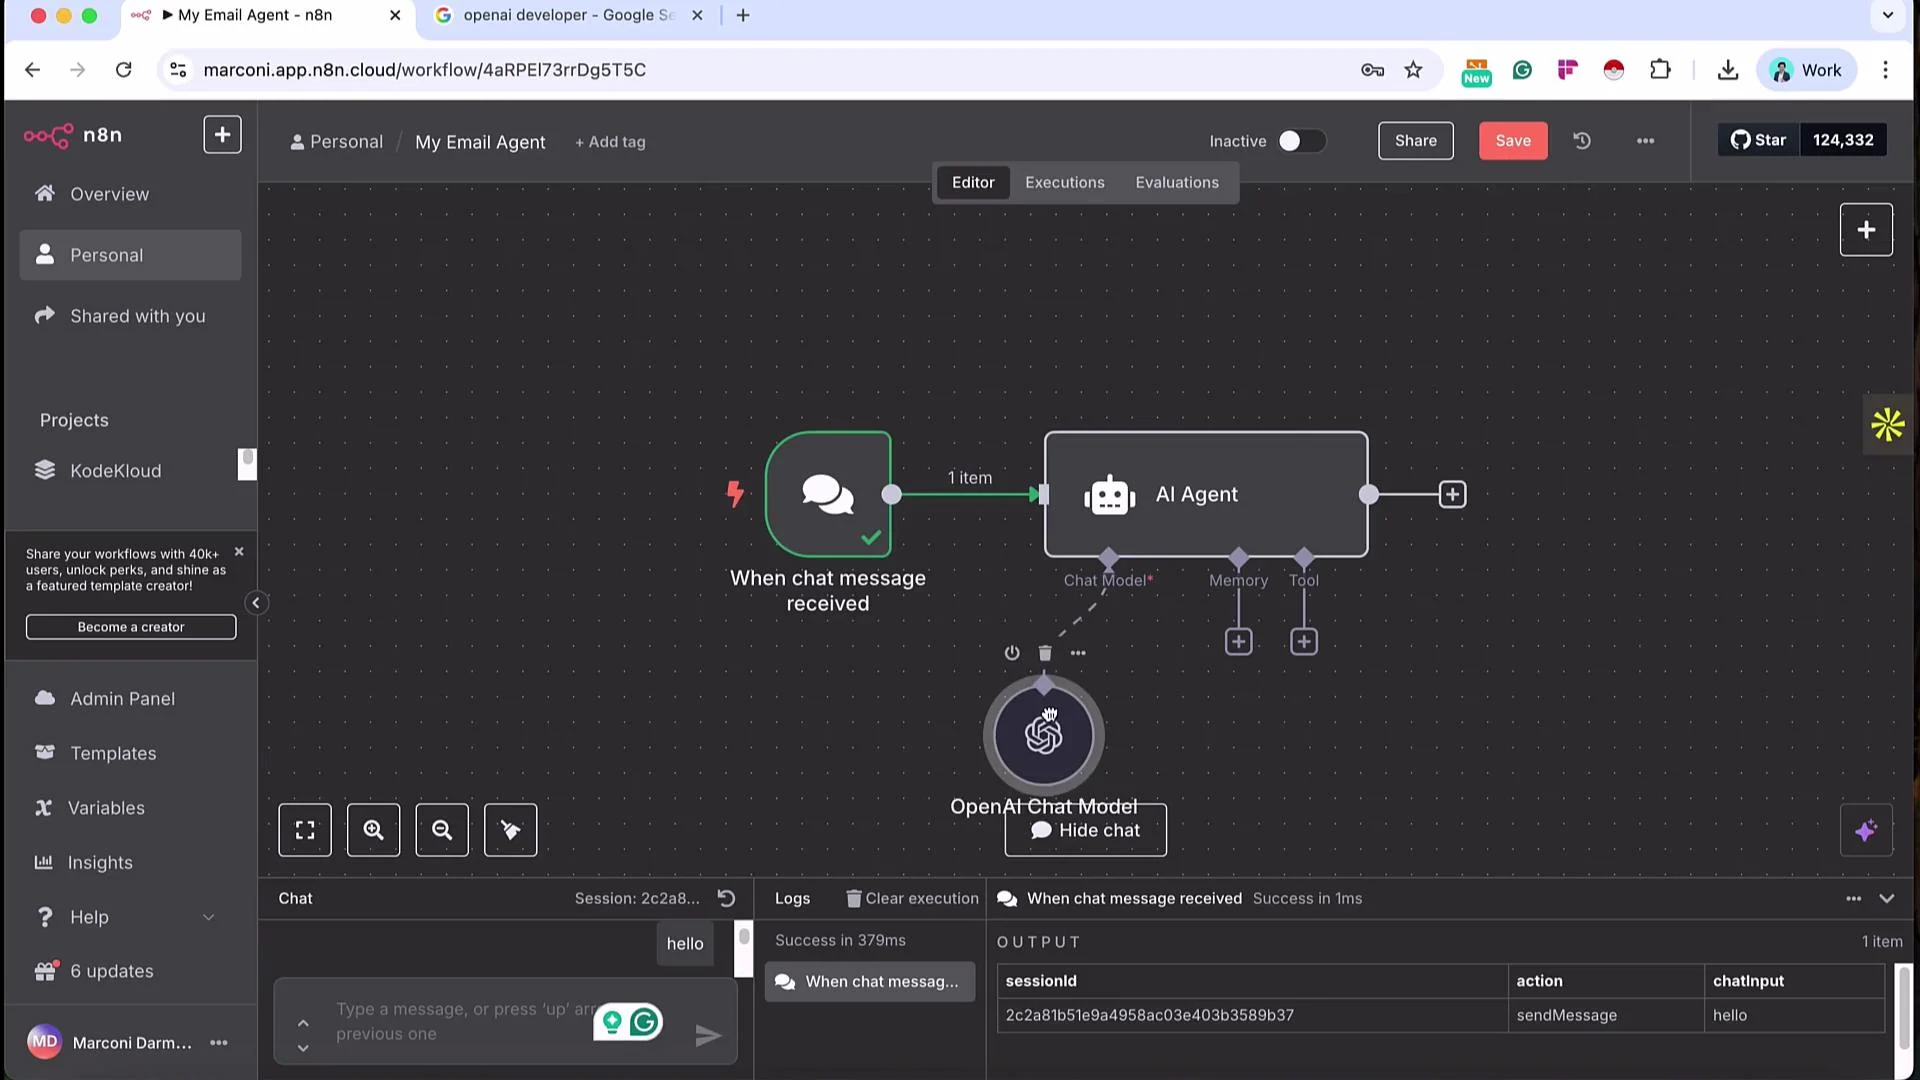The image size is (1920, 1080).
Task: Open the Chrome Work profile menu
Action: (1806, 70)
